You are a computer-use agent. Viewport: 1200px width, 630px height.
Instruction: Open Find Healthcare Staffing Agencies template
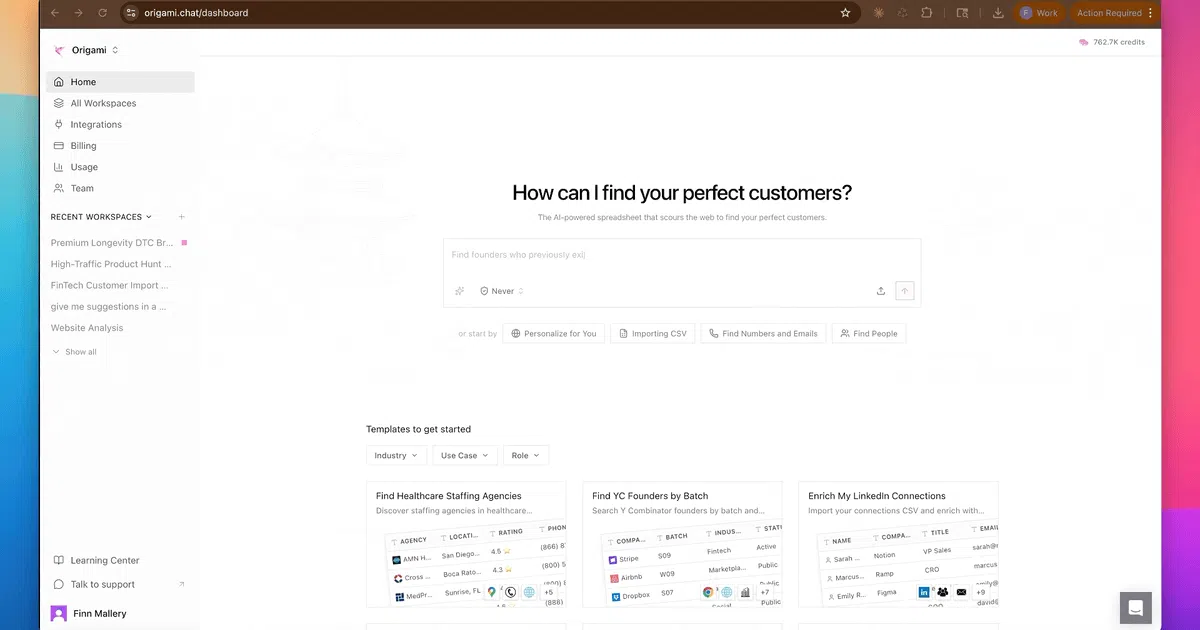pos(466,544)
